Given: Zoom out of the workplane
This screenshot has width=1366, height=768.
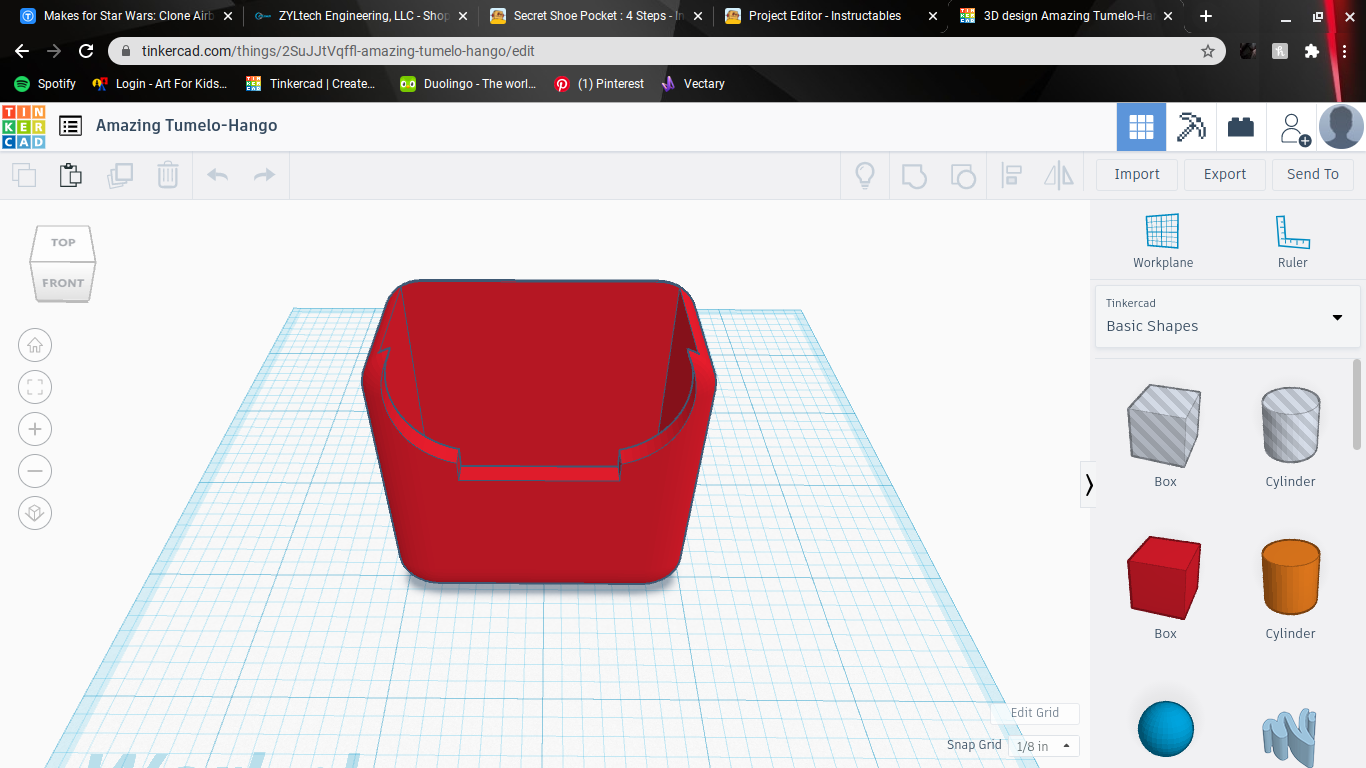Looking at the screenshot, I should pyautogui.click(x=35, y=471).
